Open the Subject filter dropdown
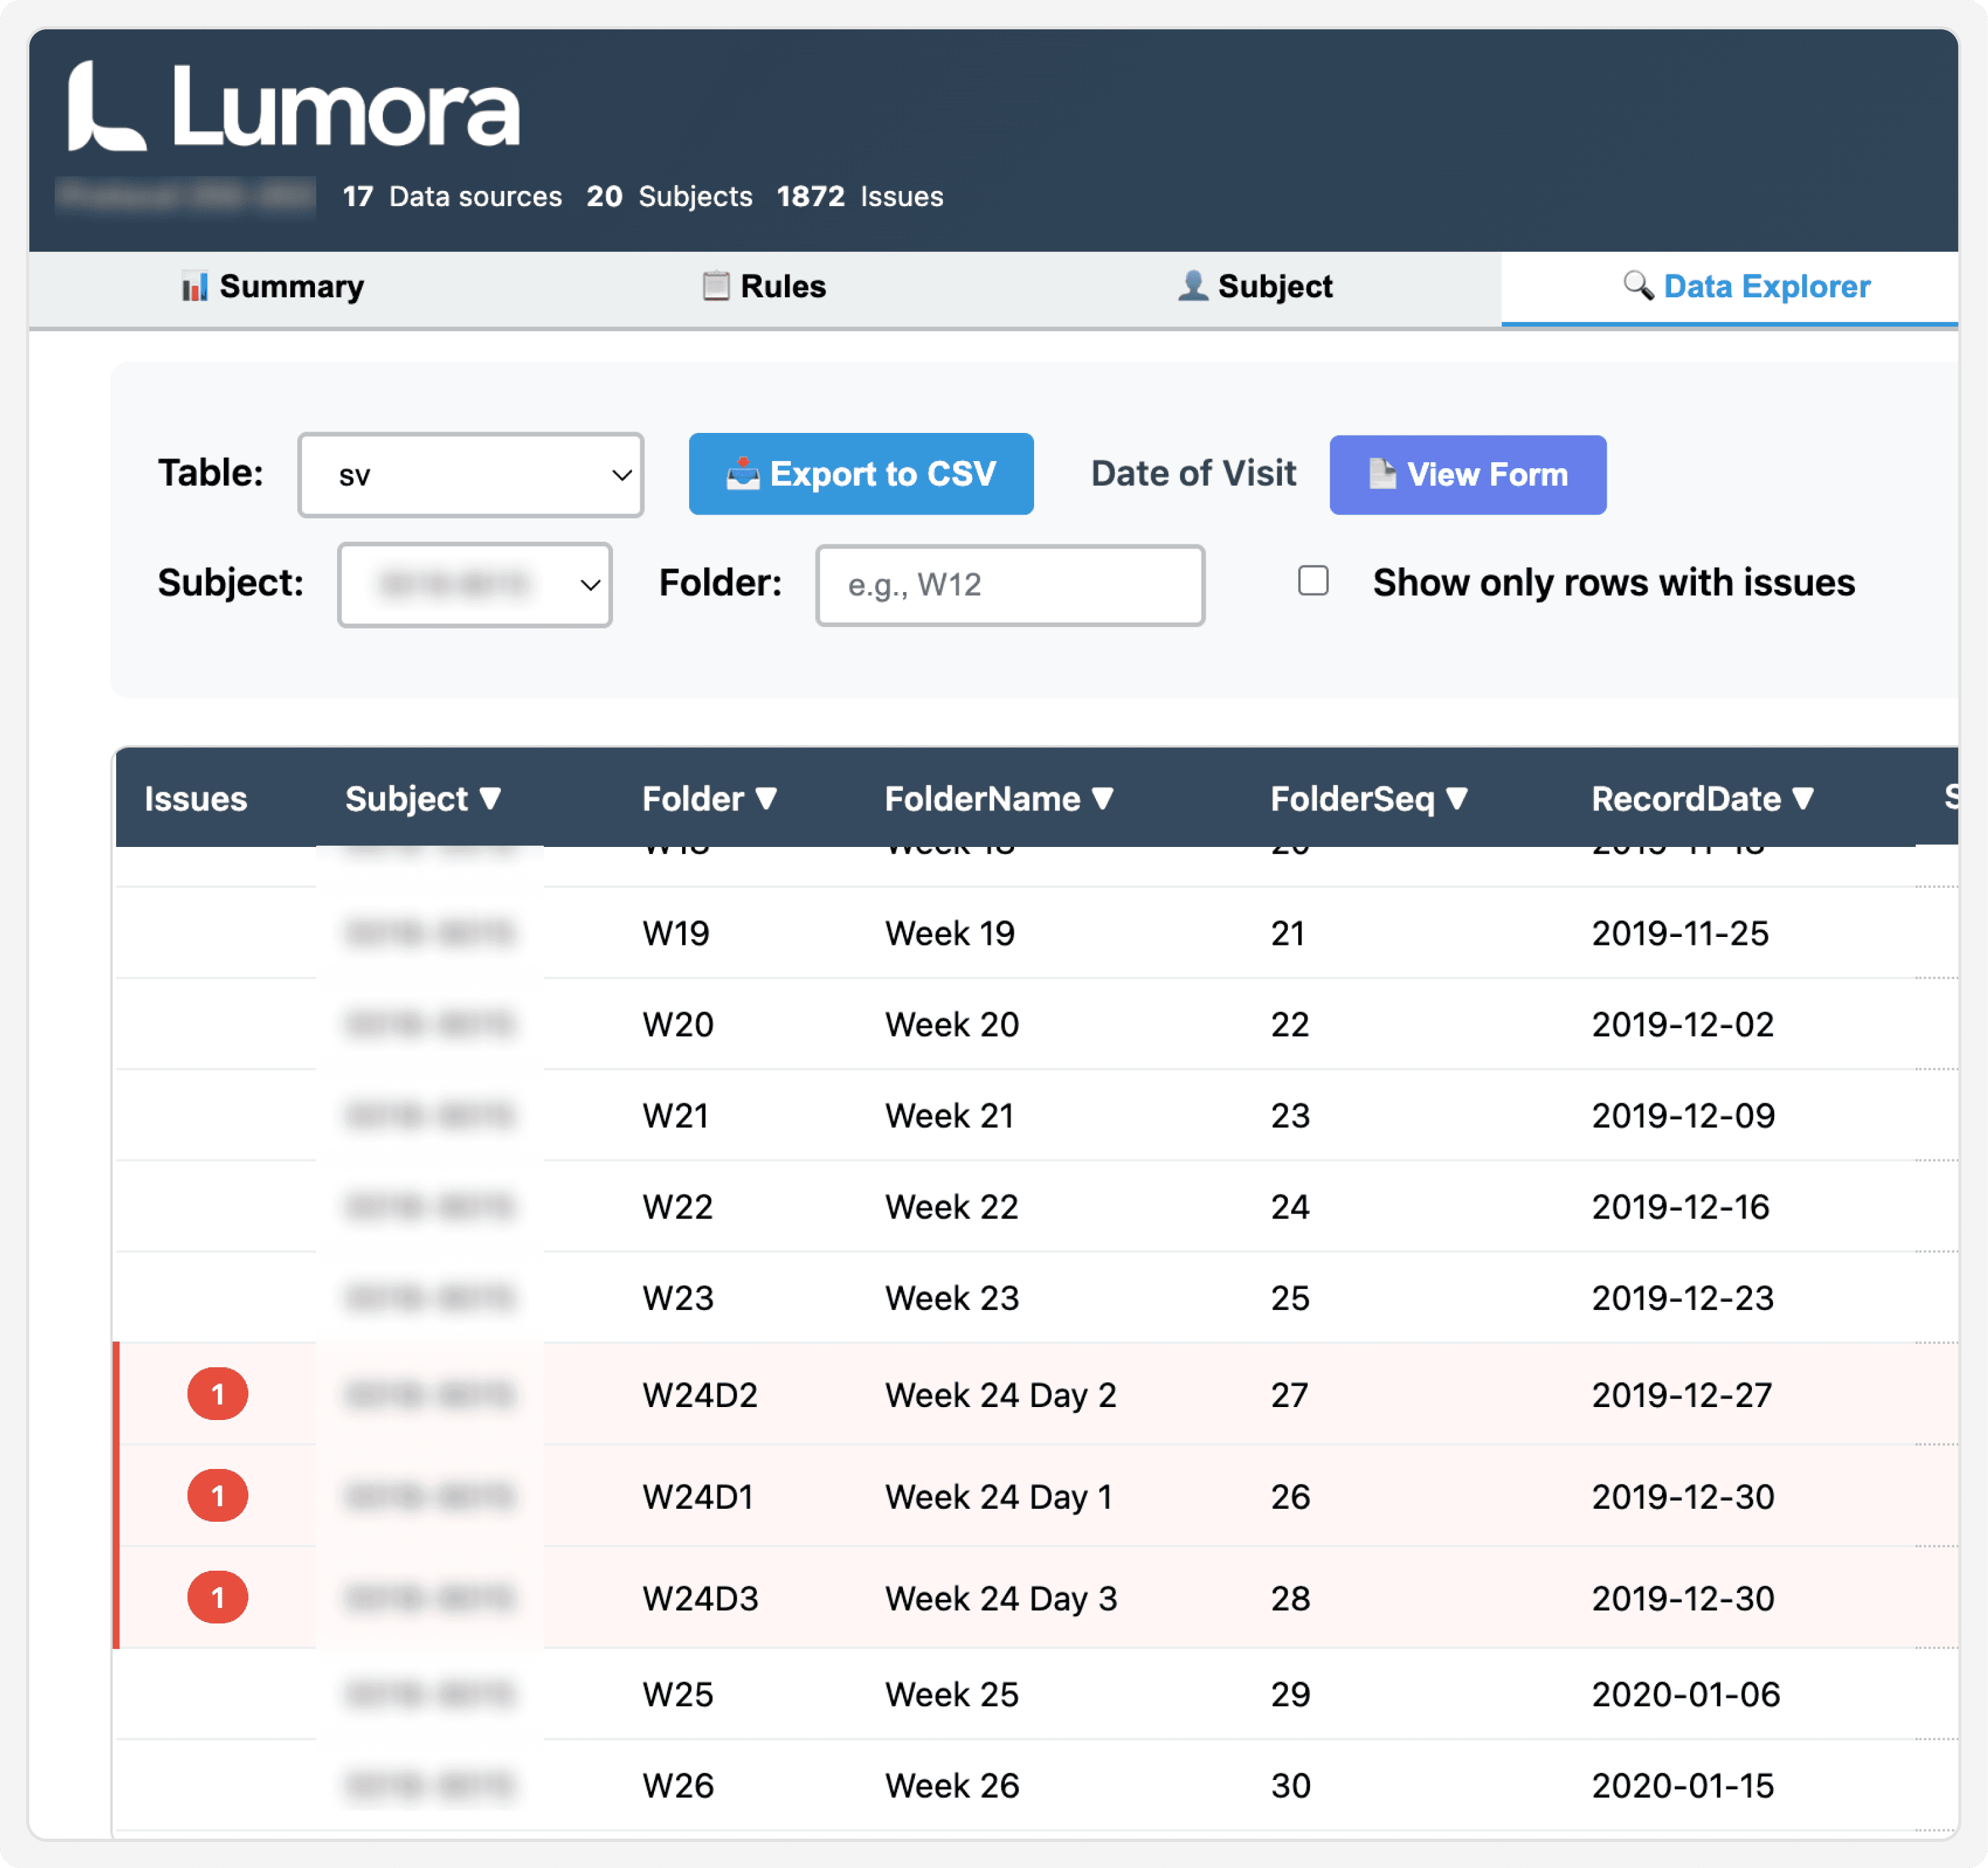The image size is (1988, 1868). 474,585
